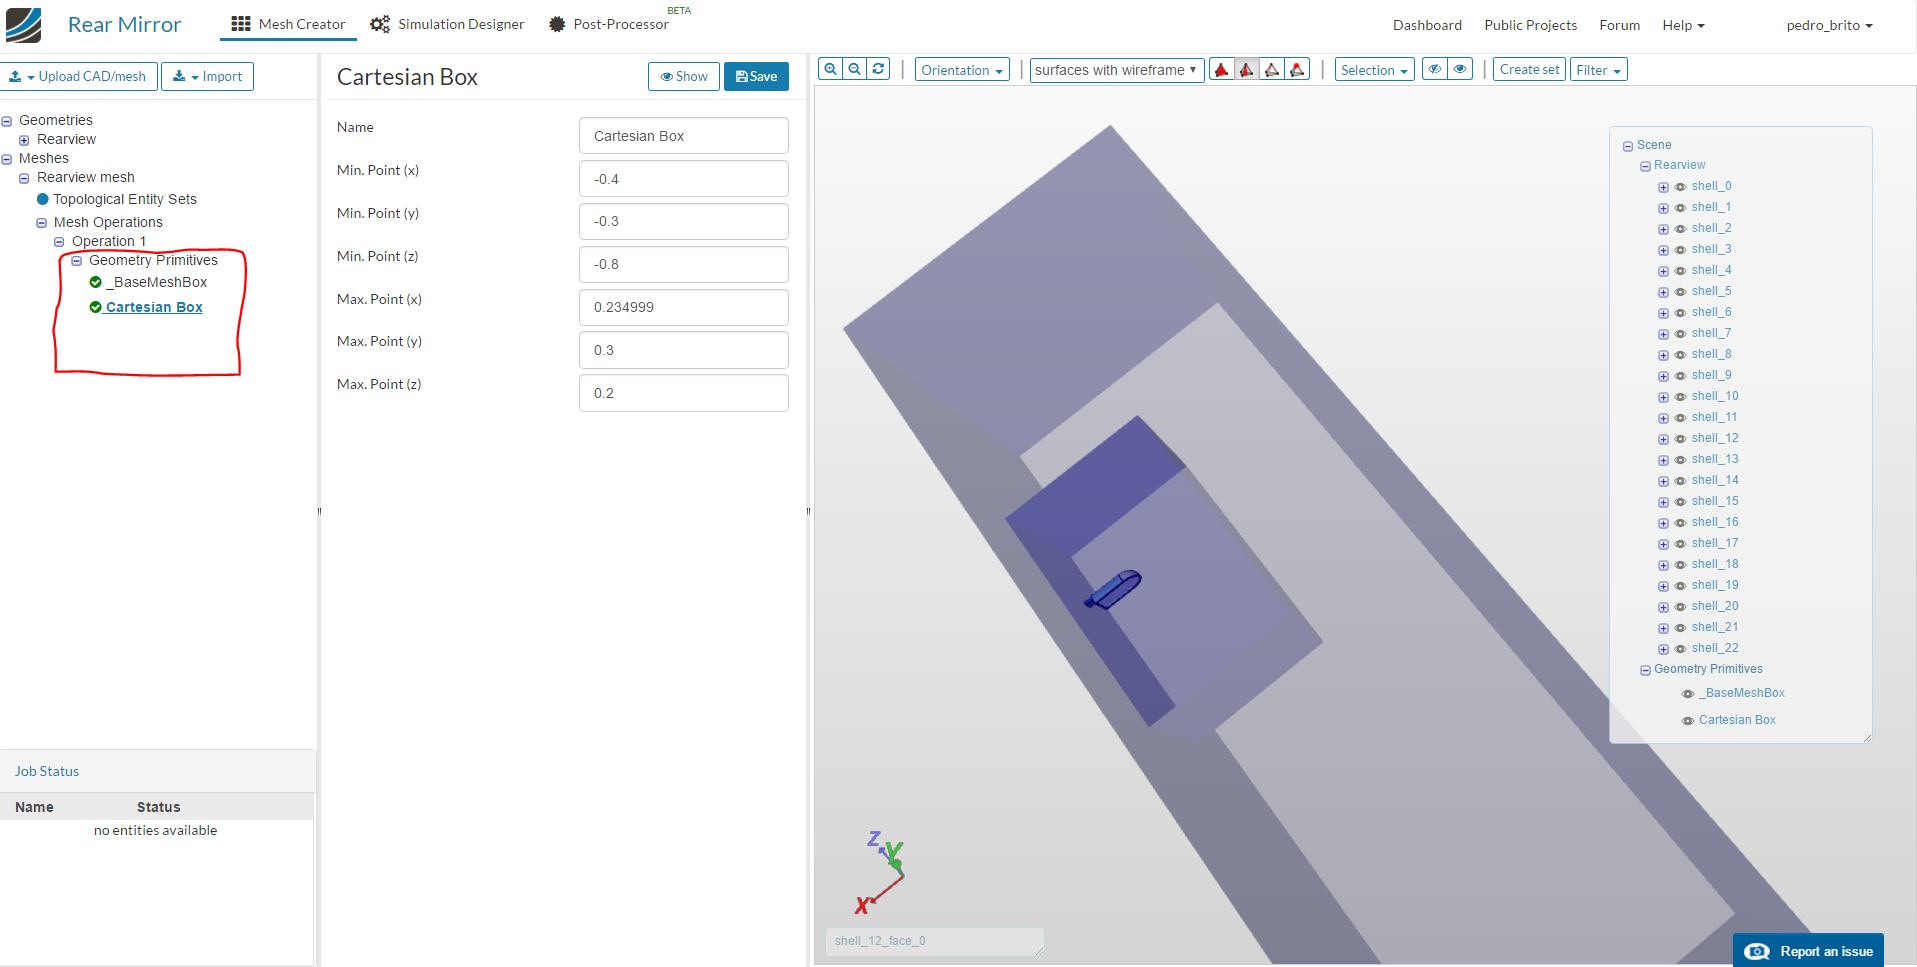Click the Show button
Screen dimensions: 1917x967
[684, 76]
